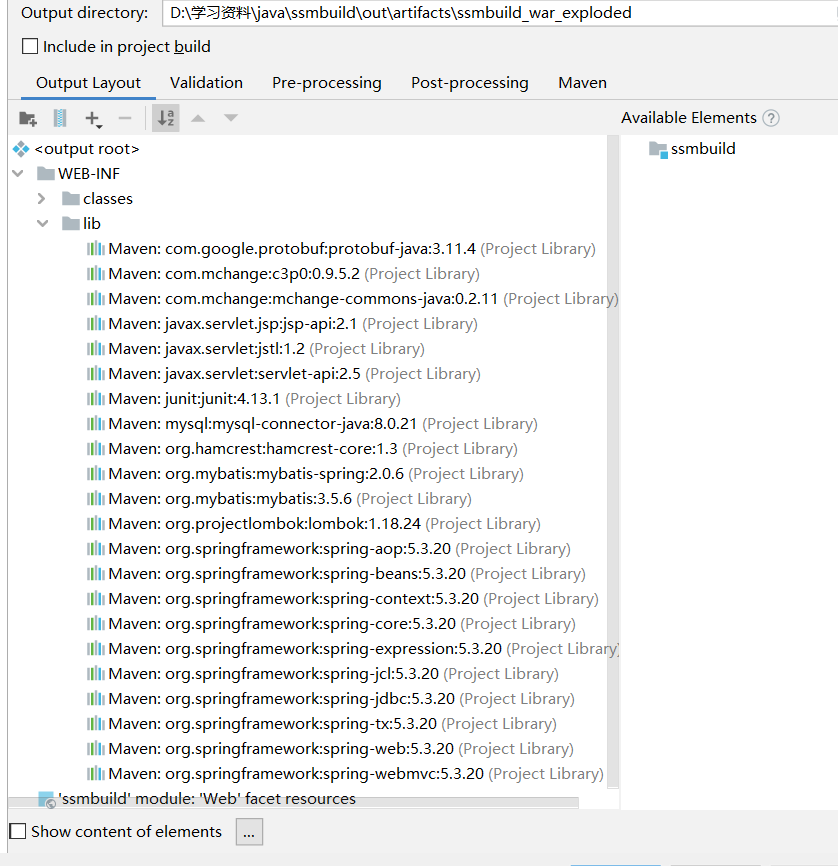838x866 pixels.
Task: Select the c3p0:0.9.5.2 library entry
Action: (283, 273)
